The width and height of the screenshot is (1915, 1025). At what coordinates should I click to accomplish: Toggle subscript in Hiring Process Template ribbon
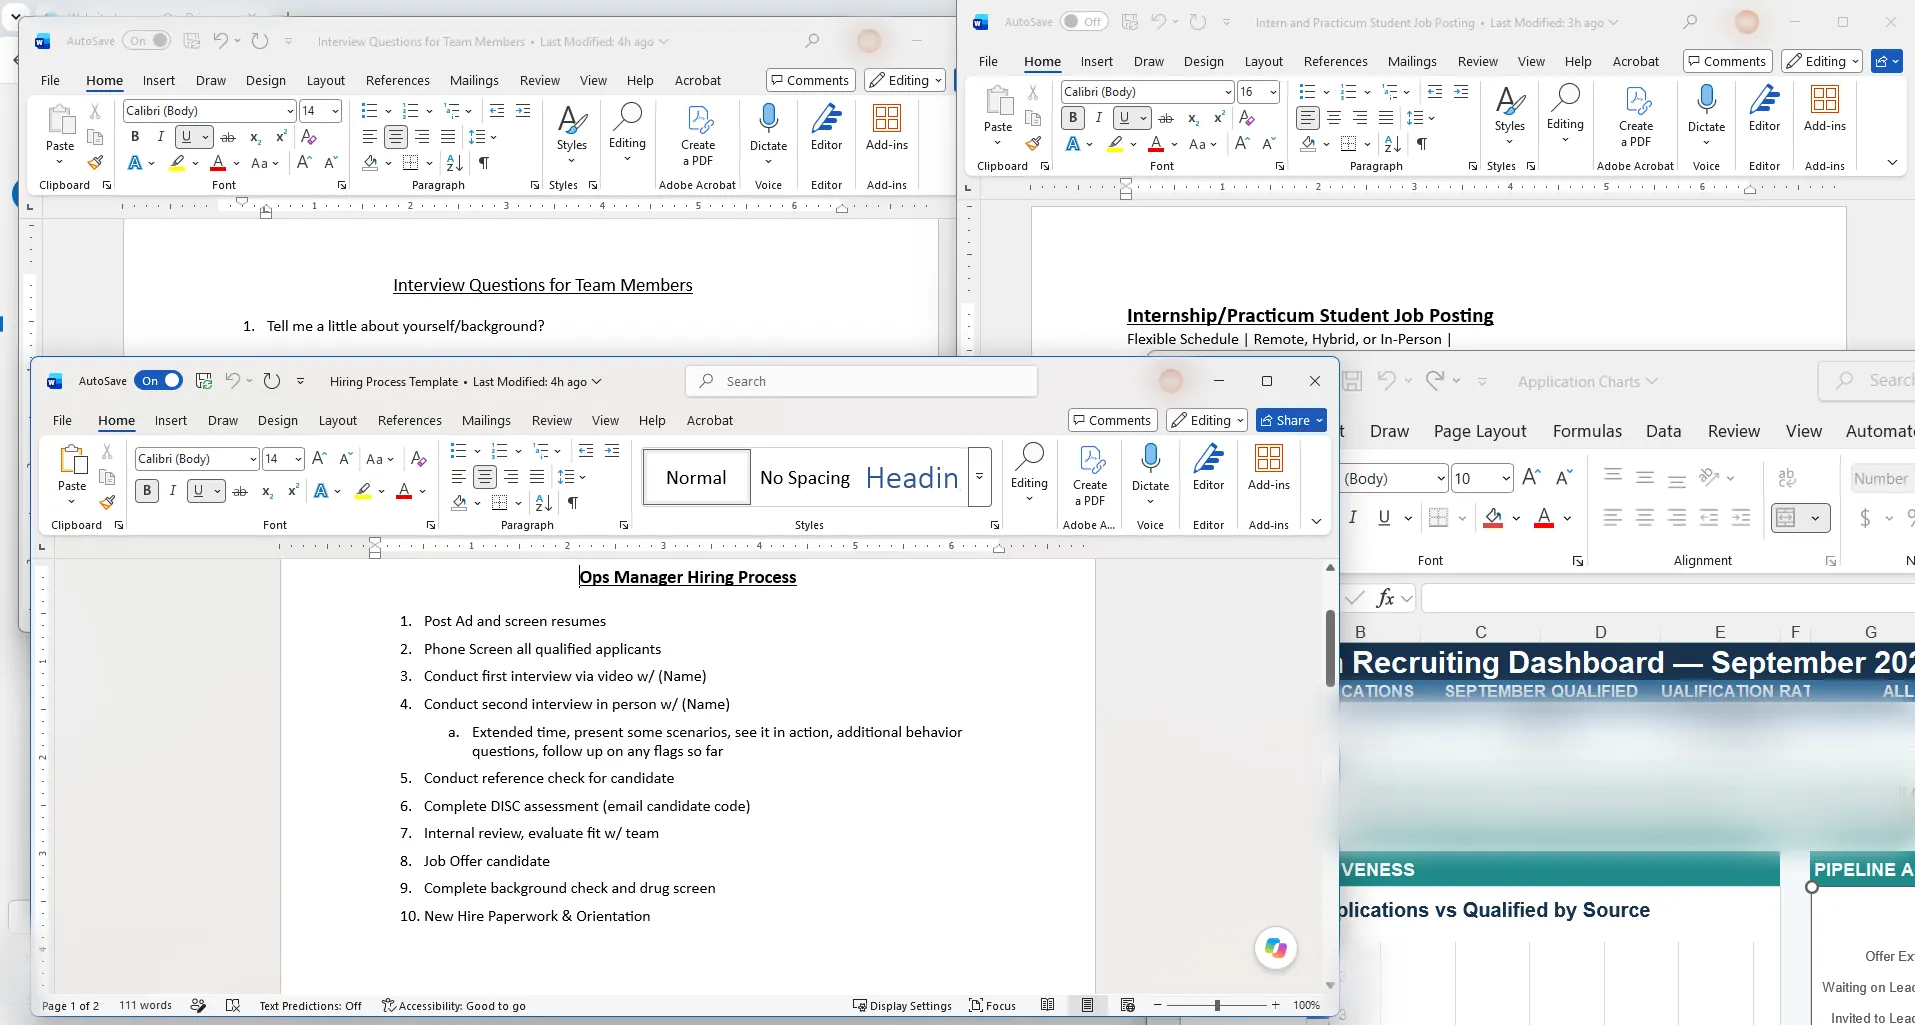click(x=267, y=491)
